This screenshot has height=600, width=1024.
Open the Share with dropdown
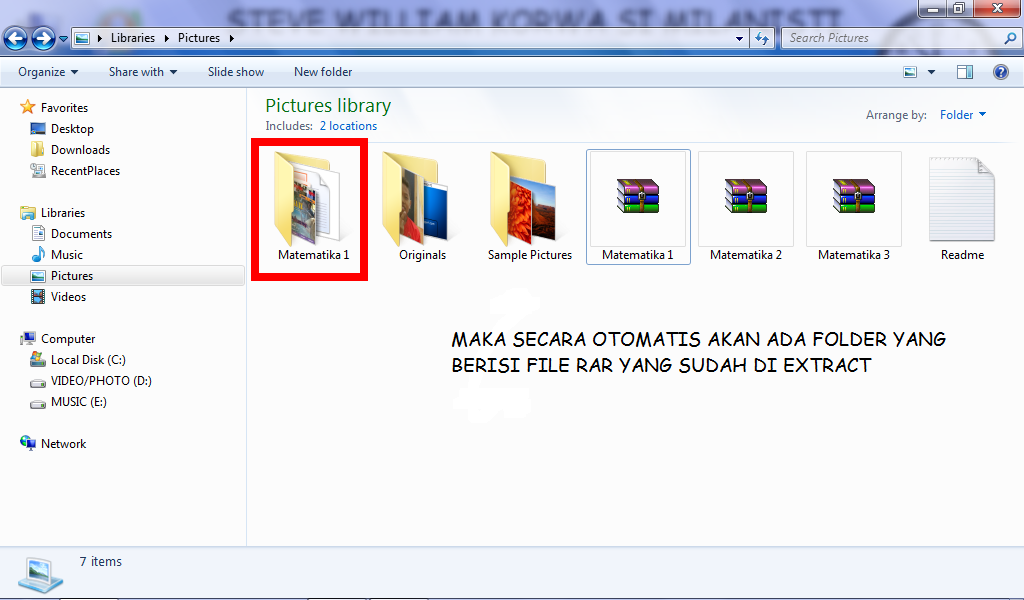pos(141,72)
